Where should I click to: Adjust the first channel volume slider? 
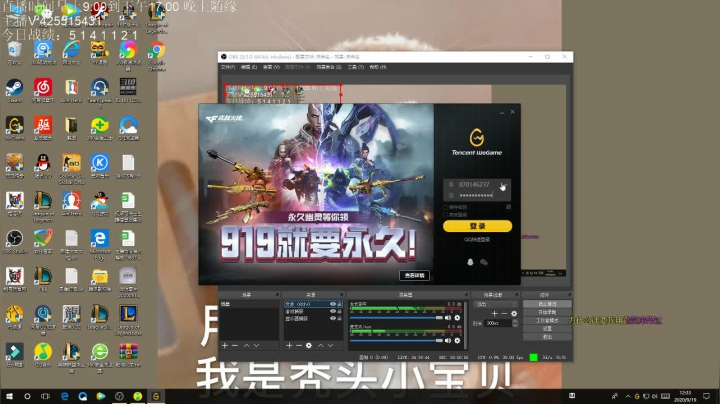point(396,318)
